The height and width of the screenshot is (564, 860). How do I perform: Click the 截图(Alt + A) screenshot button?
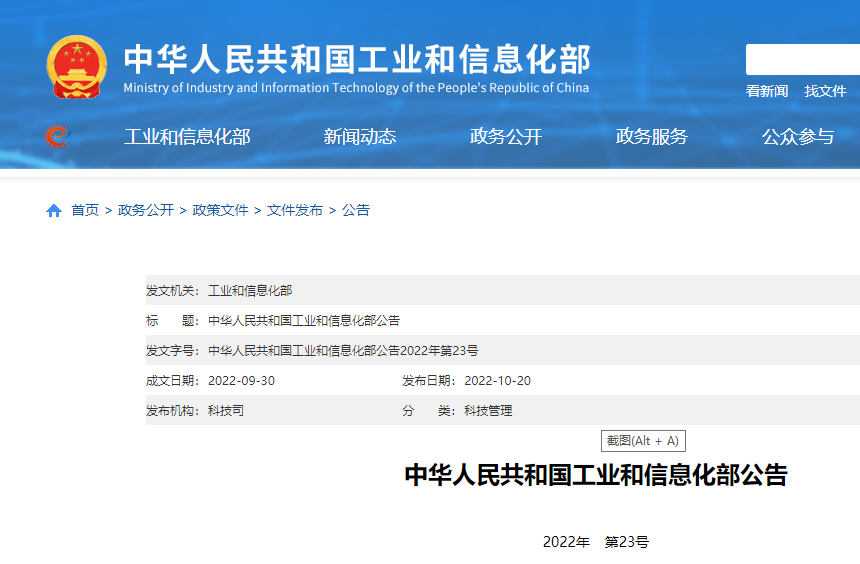click(x=643, y=441)
